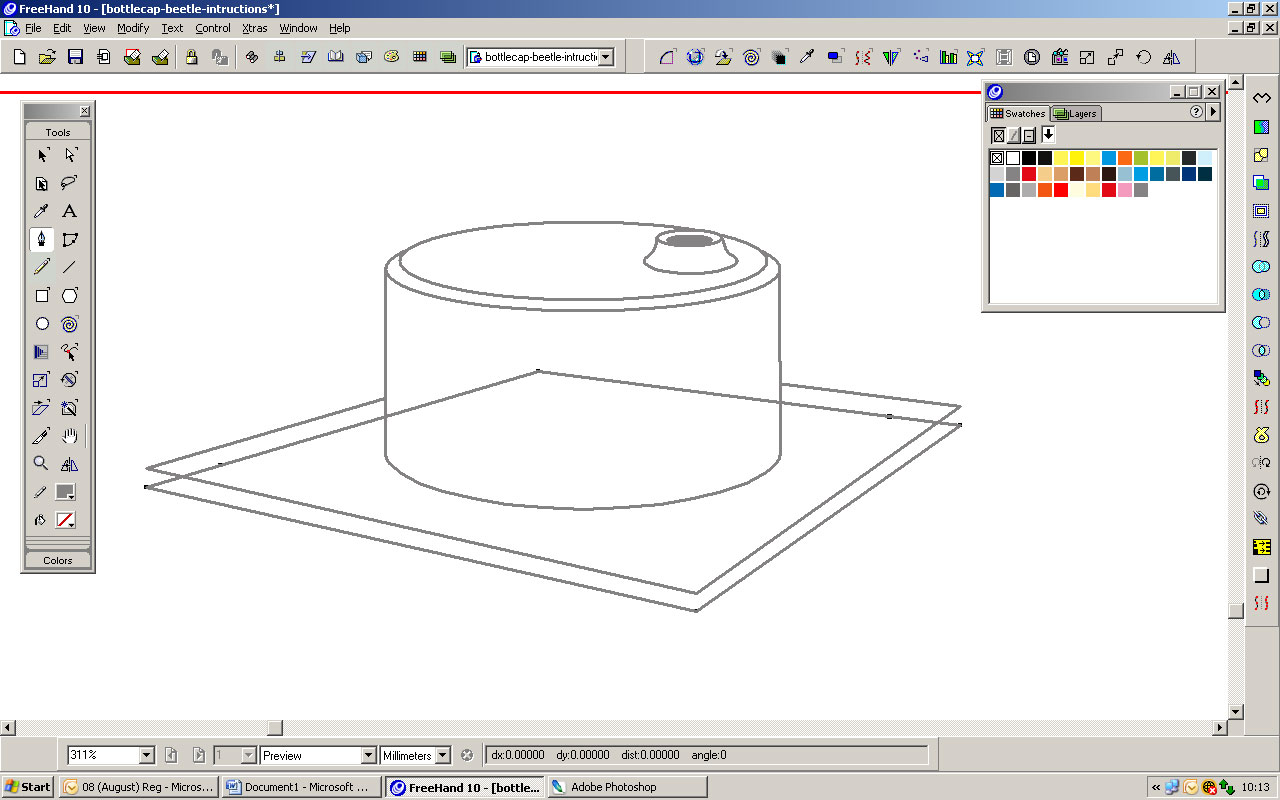1280x800 pixels.
Task: Click the Swatches panel help button
Action: (x=1196, y=112)
